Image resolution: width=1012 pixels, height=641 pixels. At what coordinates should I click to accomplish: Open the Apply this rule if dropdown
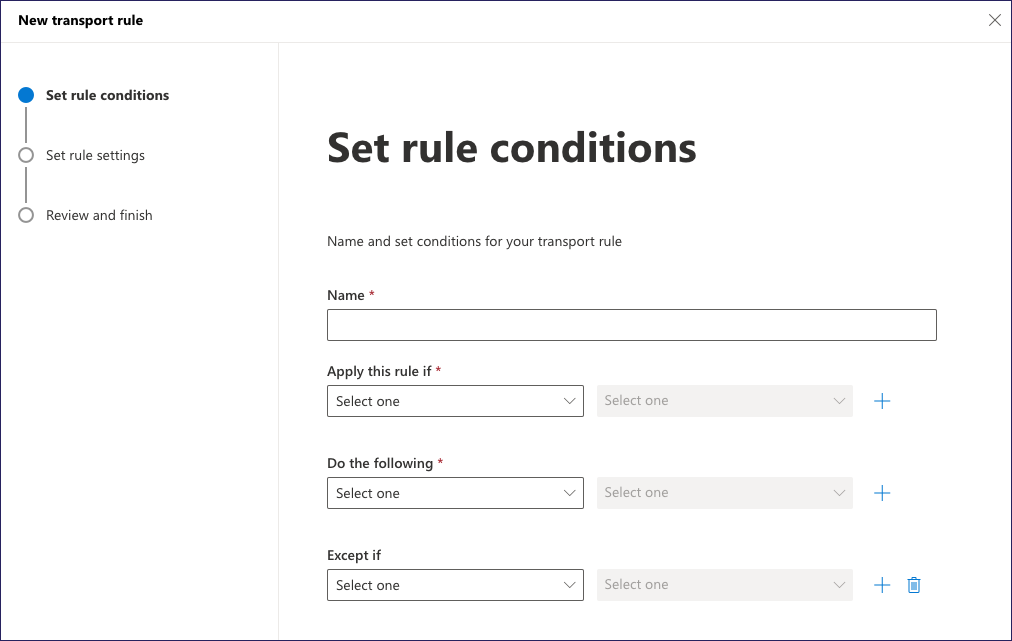[455, 400]
